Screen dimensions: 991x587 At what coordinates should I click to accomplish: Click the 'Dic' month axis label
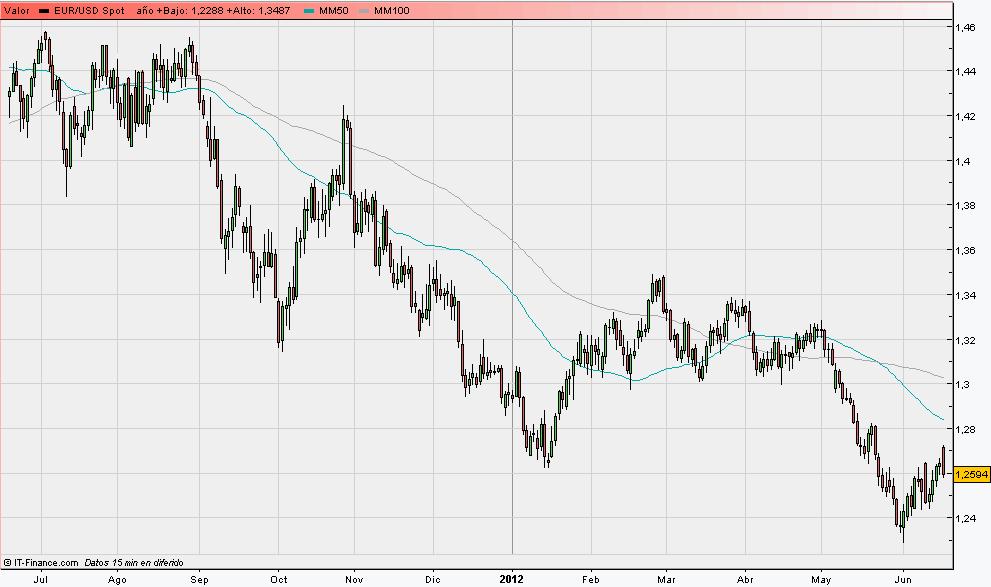pos(433,579)
